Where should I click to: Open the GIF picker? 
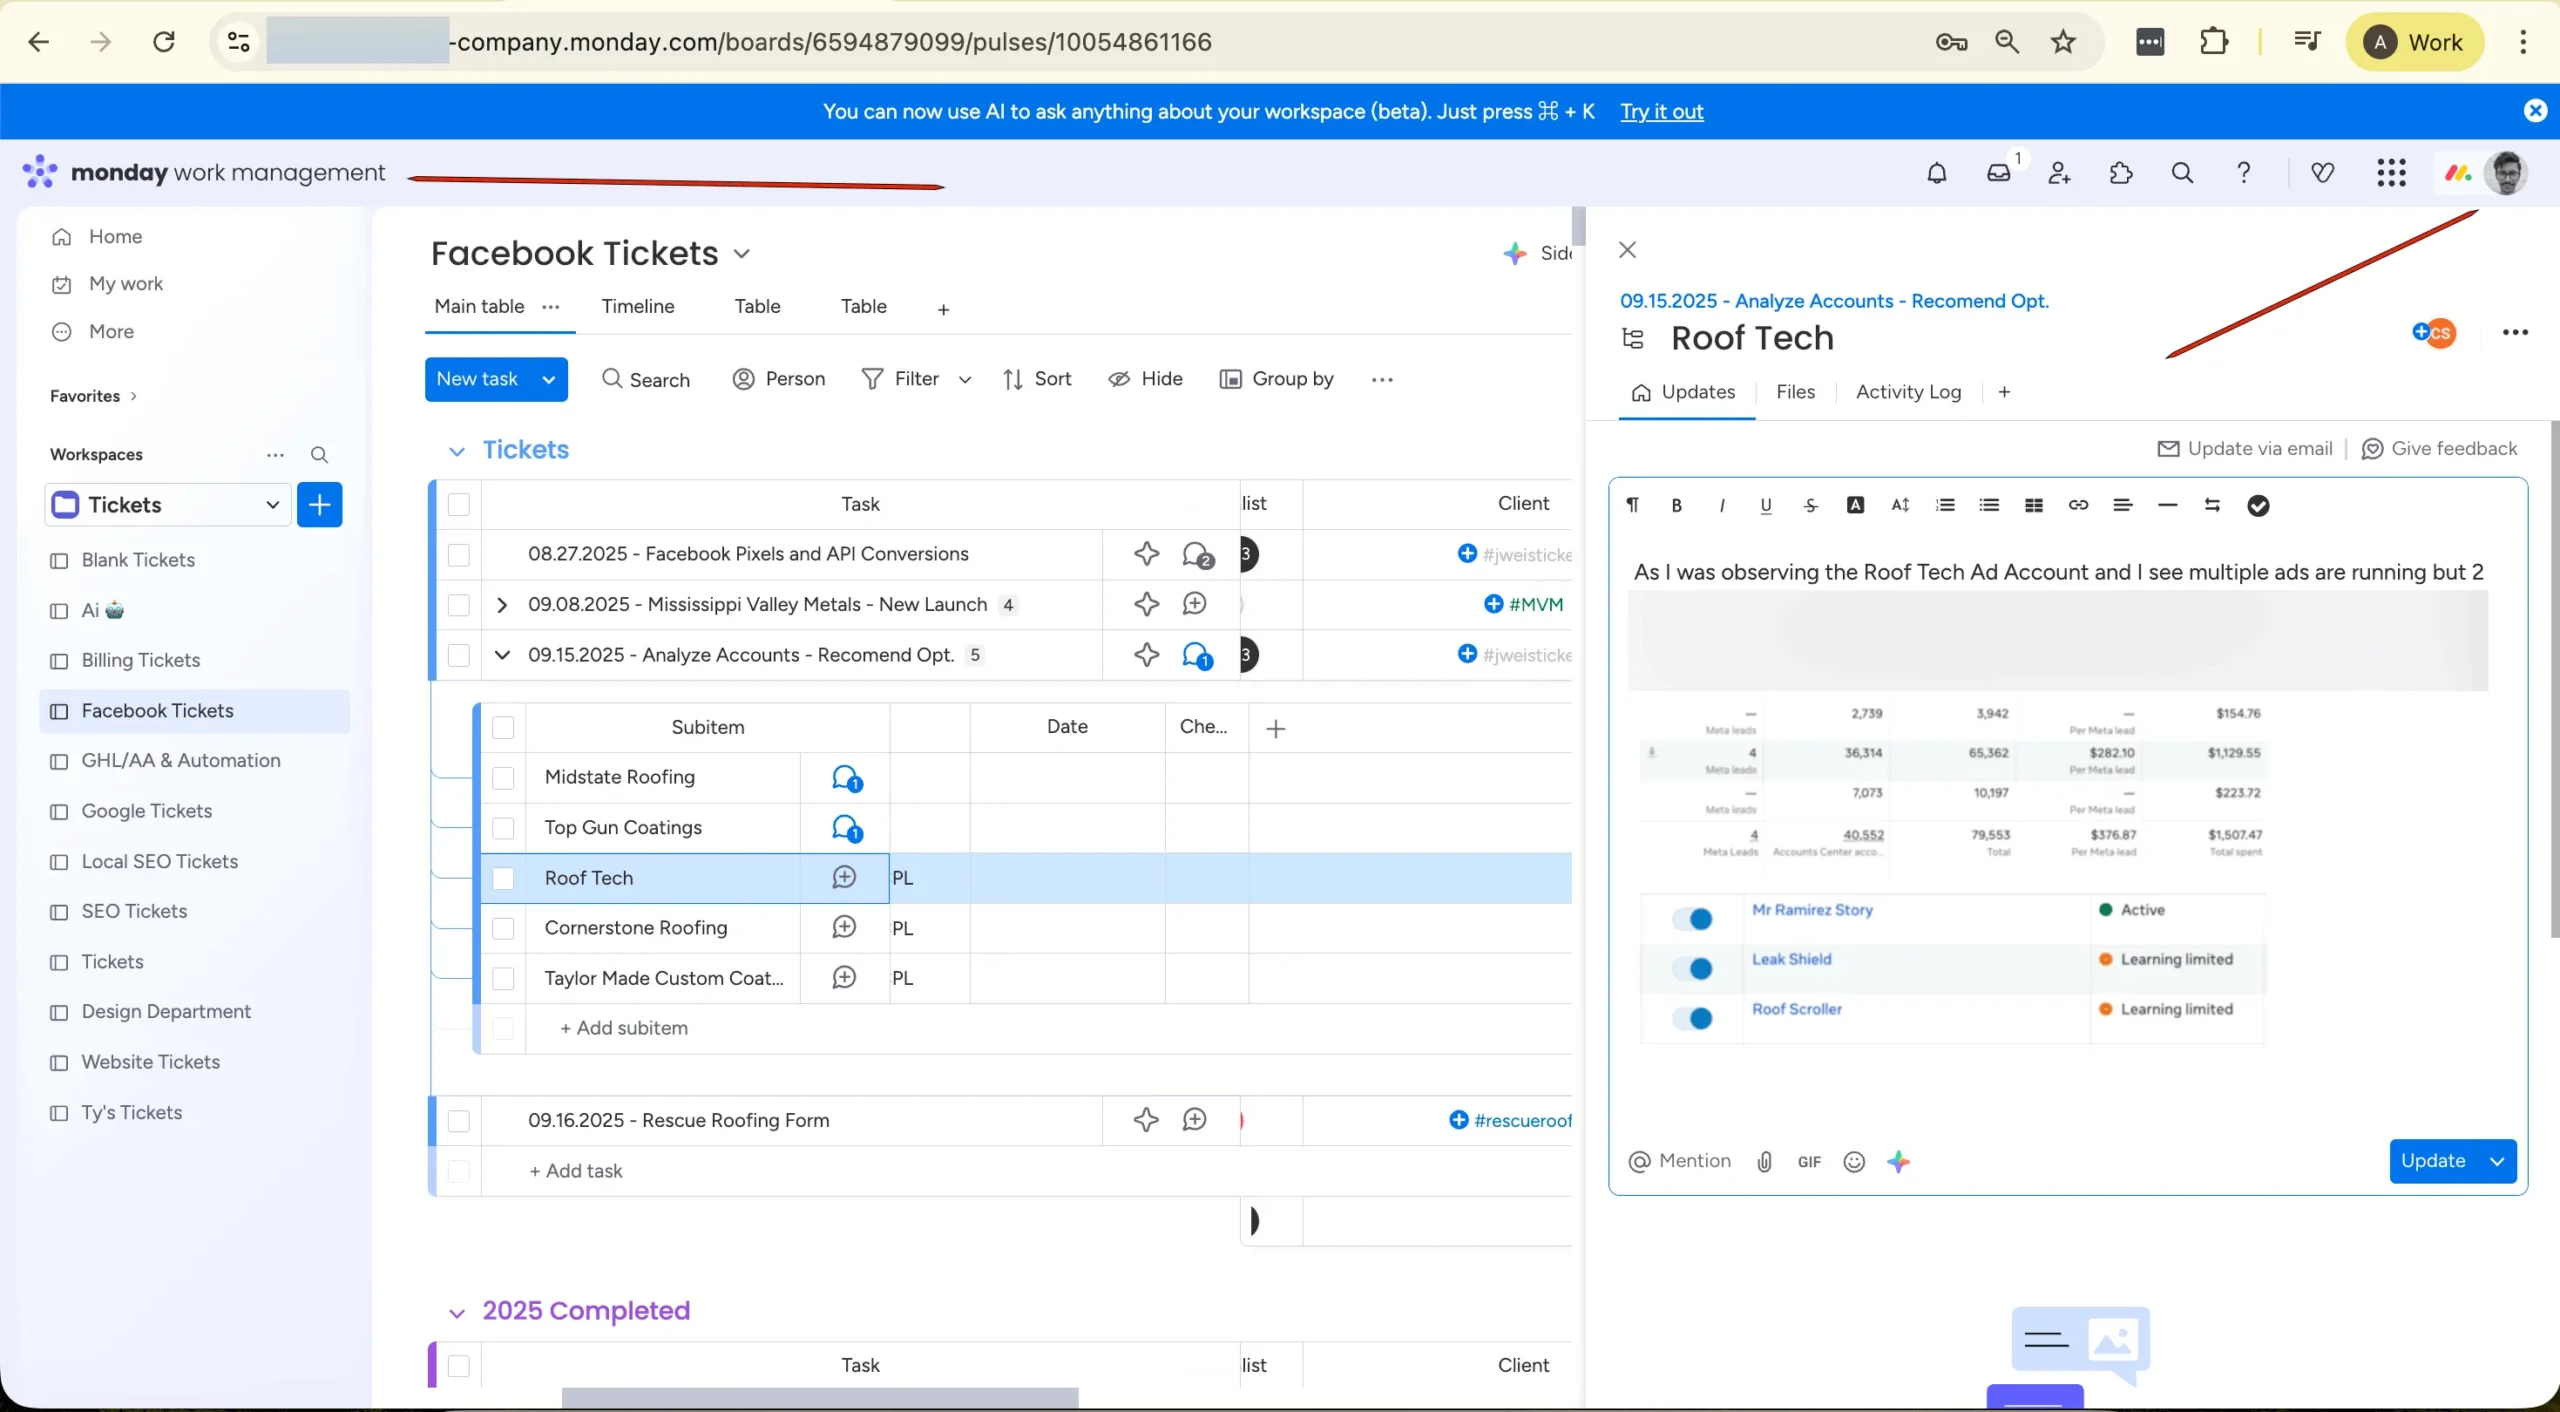point(1809,1161)
